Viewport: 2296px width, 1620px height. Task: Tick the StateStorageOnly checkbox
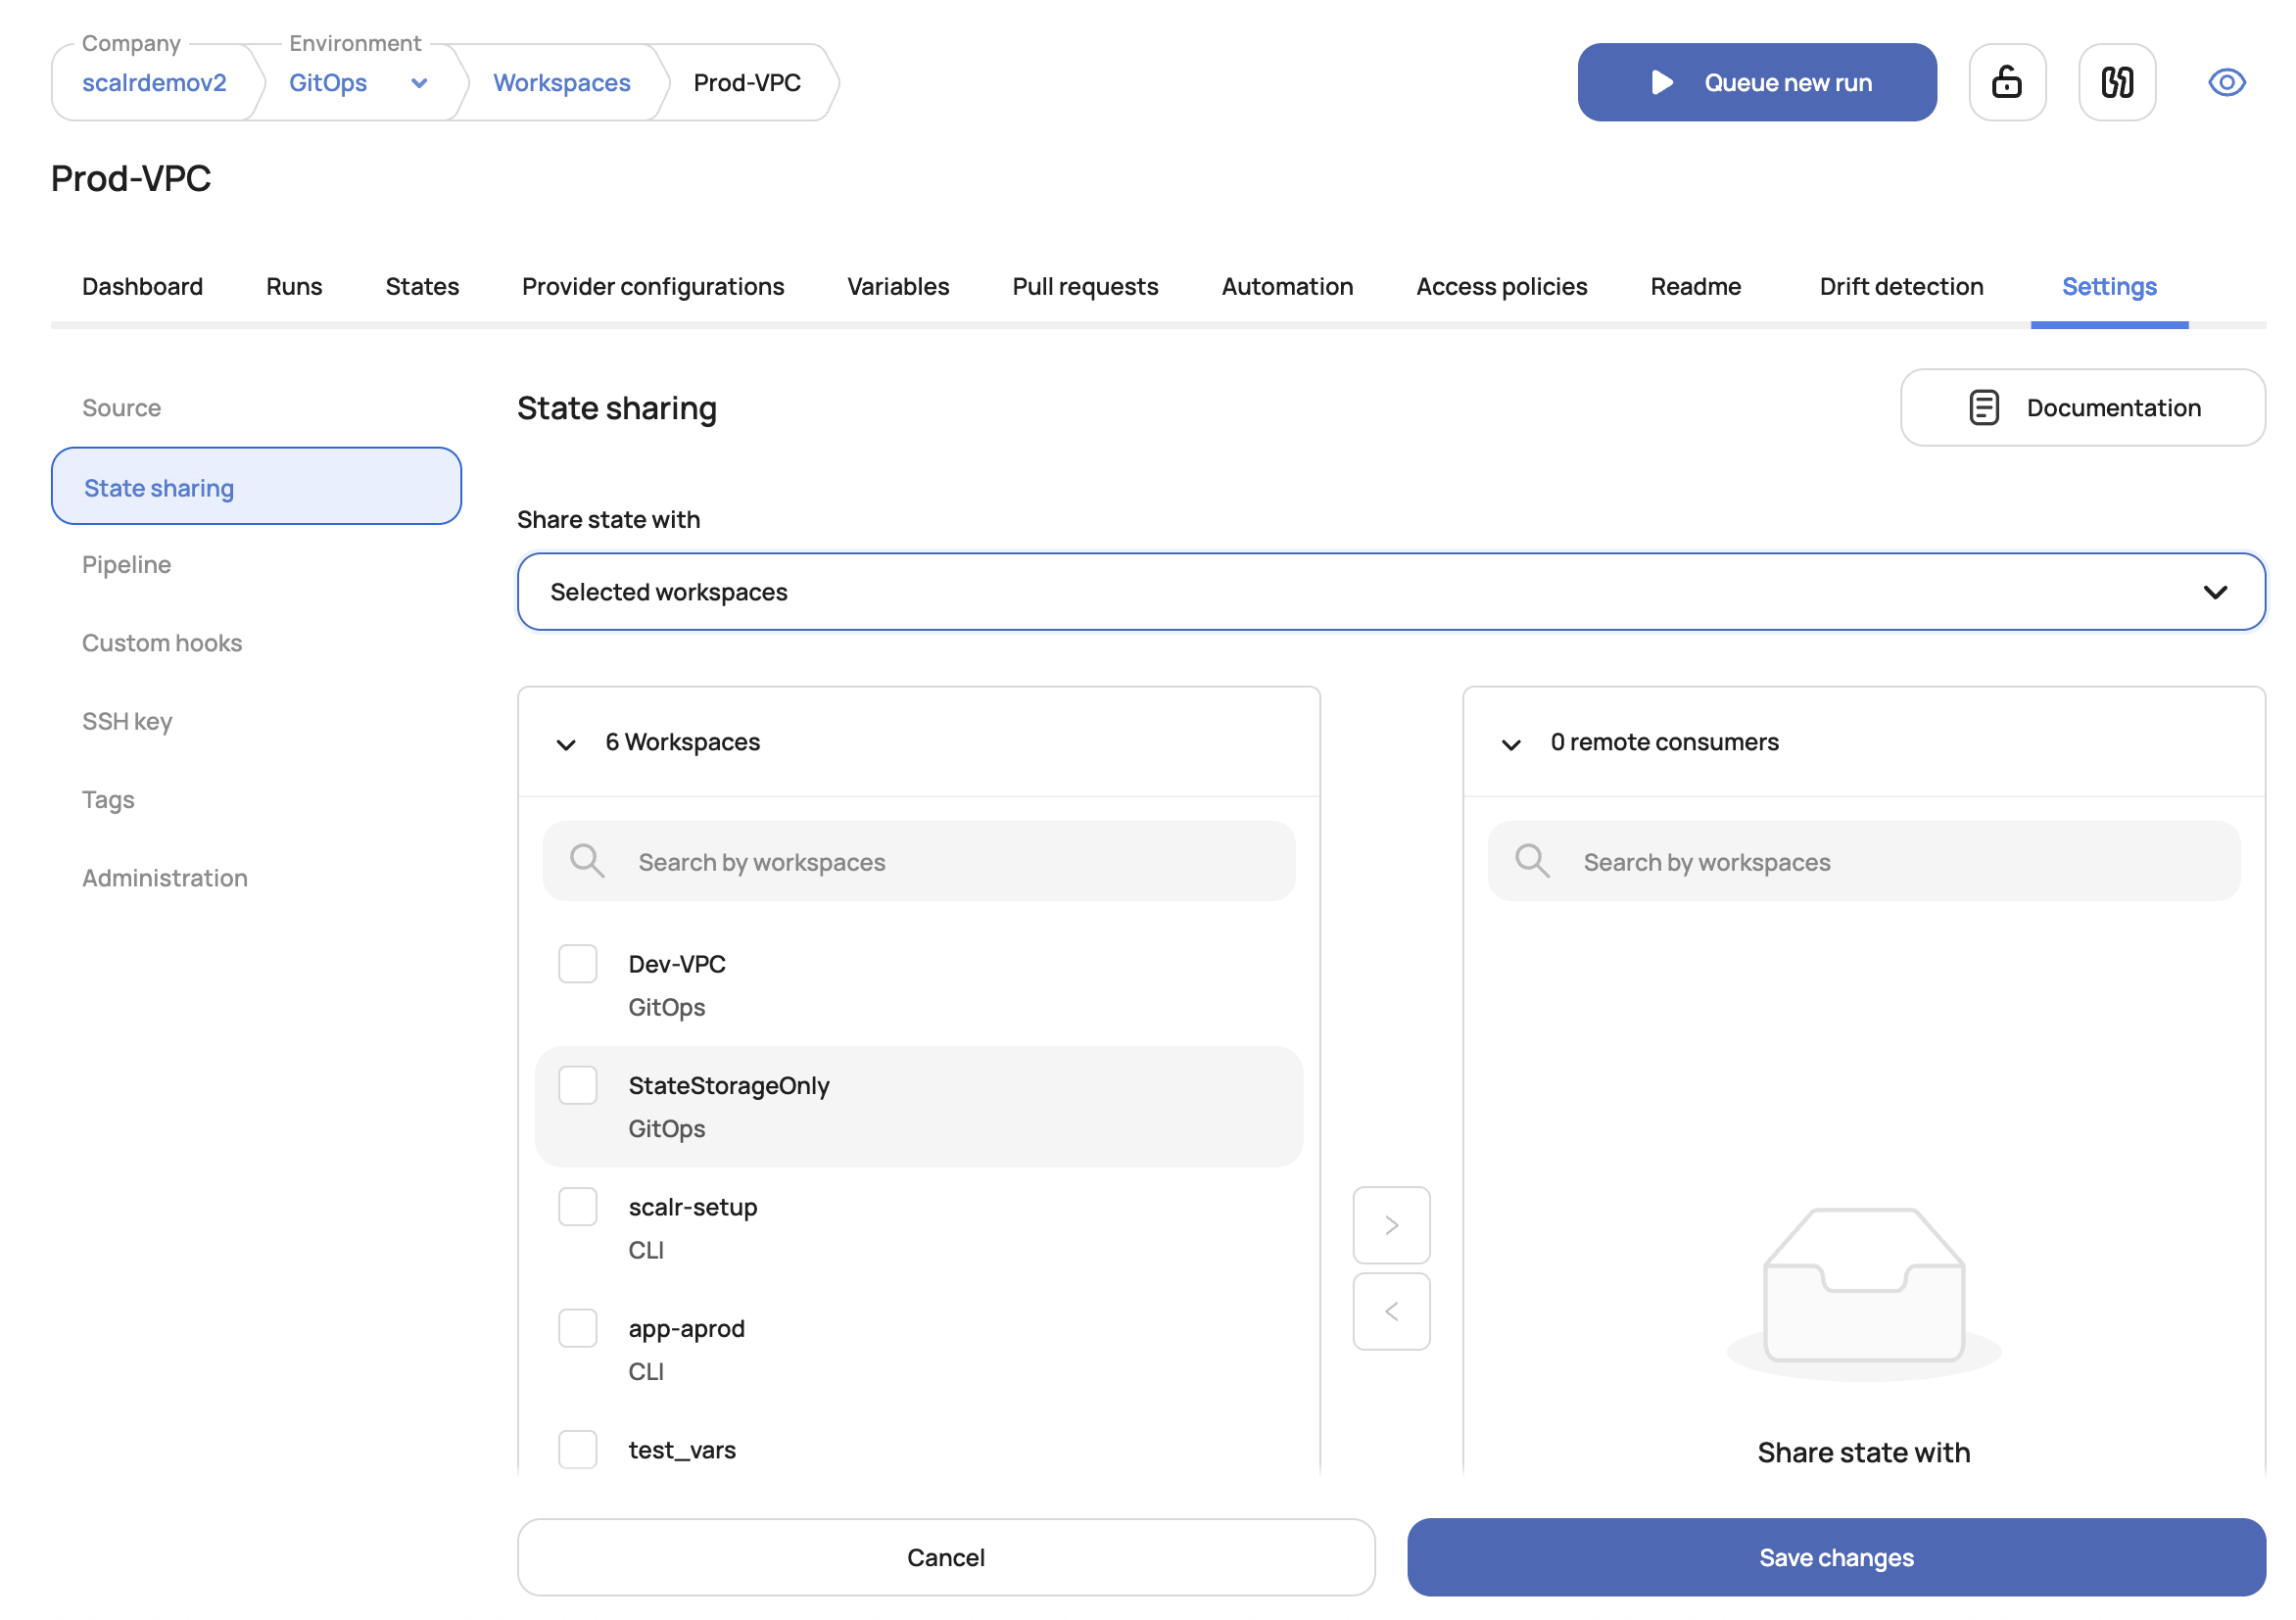coord(577,1084)
